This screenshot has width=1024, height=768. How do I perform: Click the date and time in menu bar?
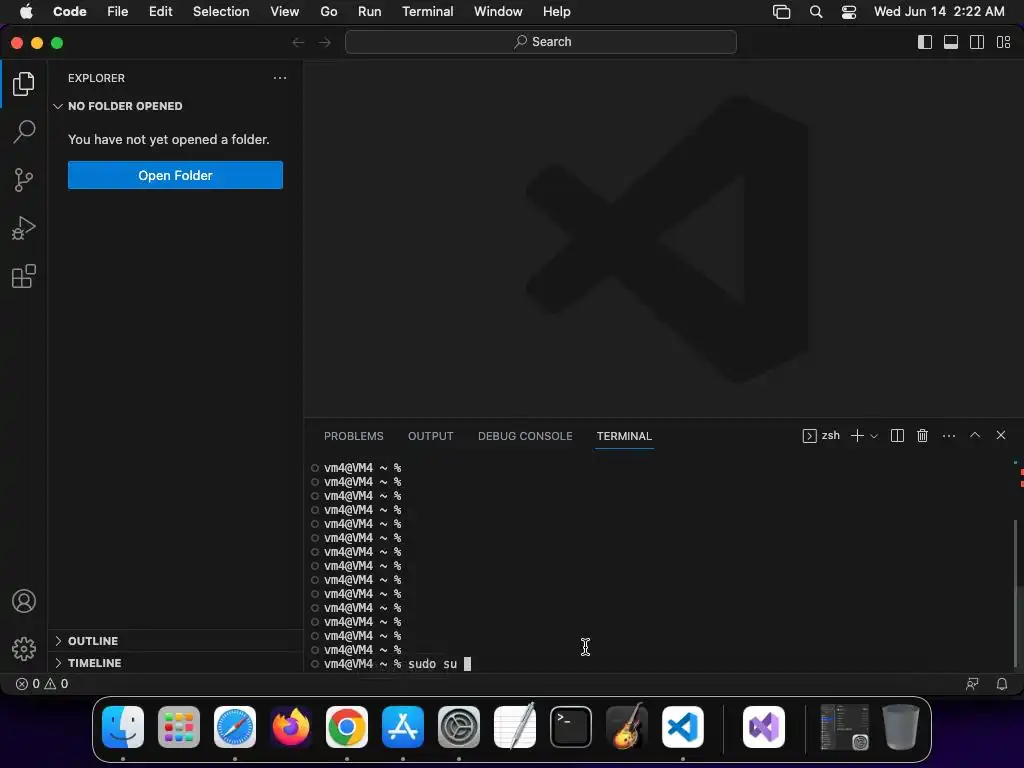coord(939,12)
